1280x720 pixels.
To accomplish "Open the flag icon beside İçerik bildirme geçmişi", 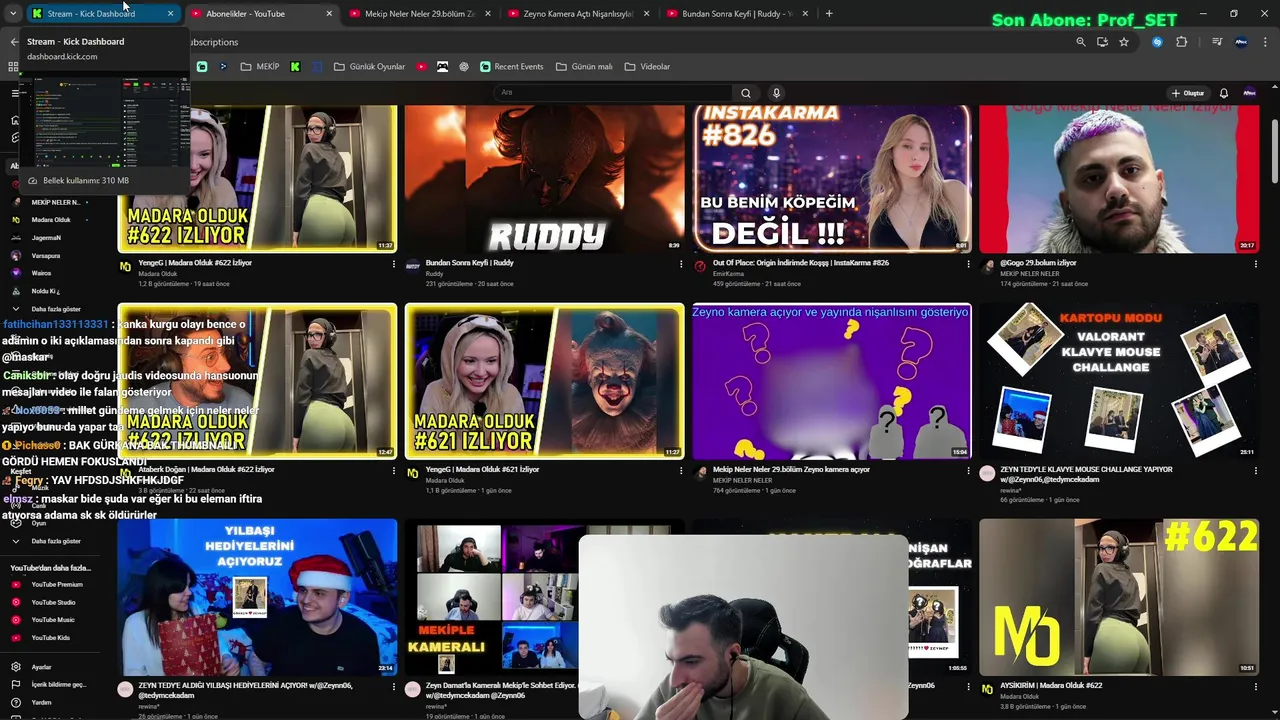I will click(16, 685).
